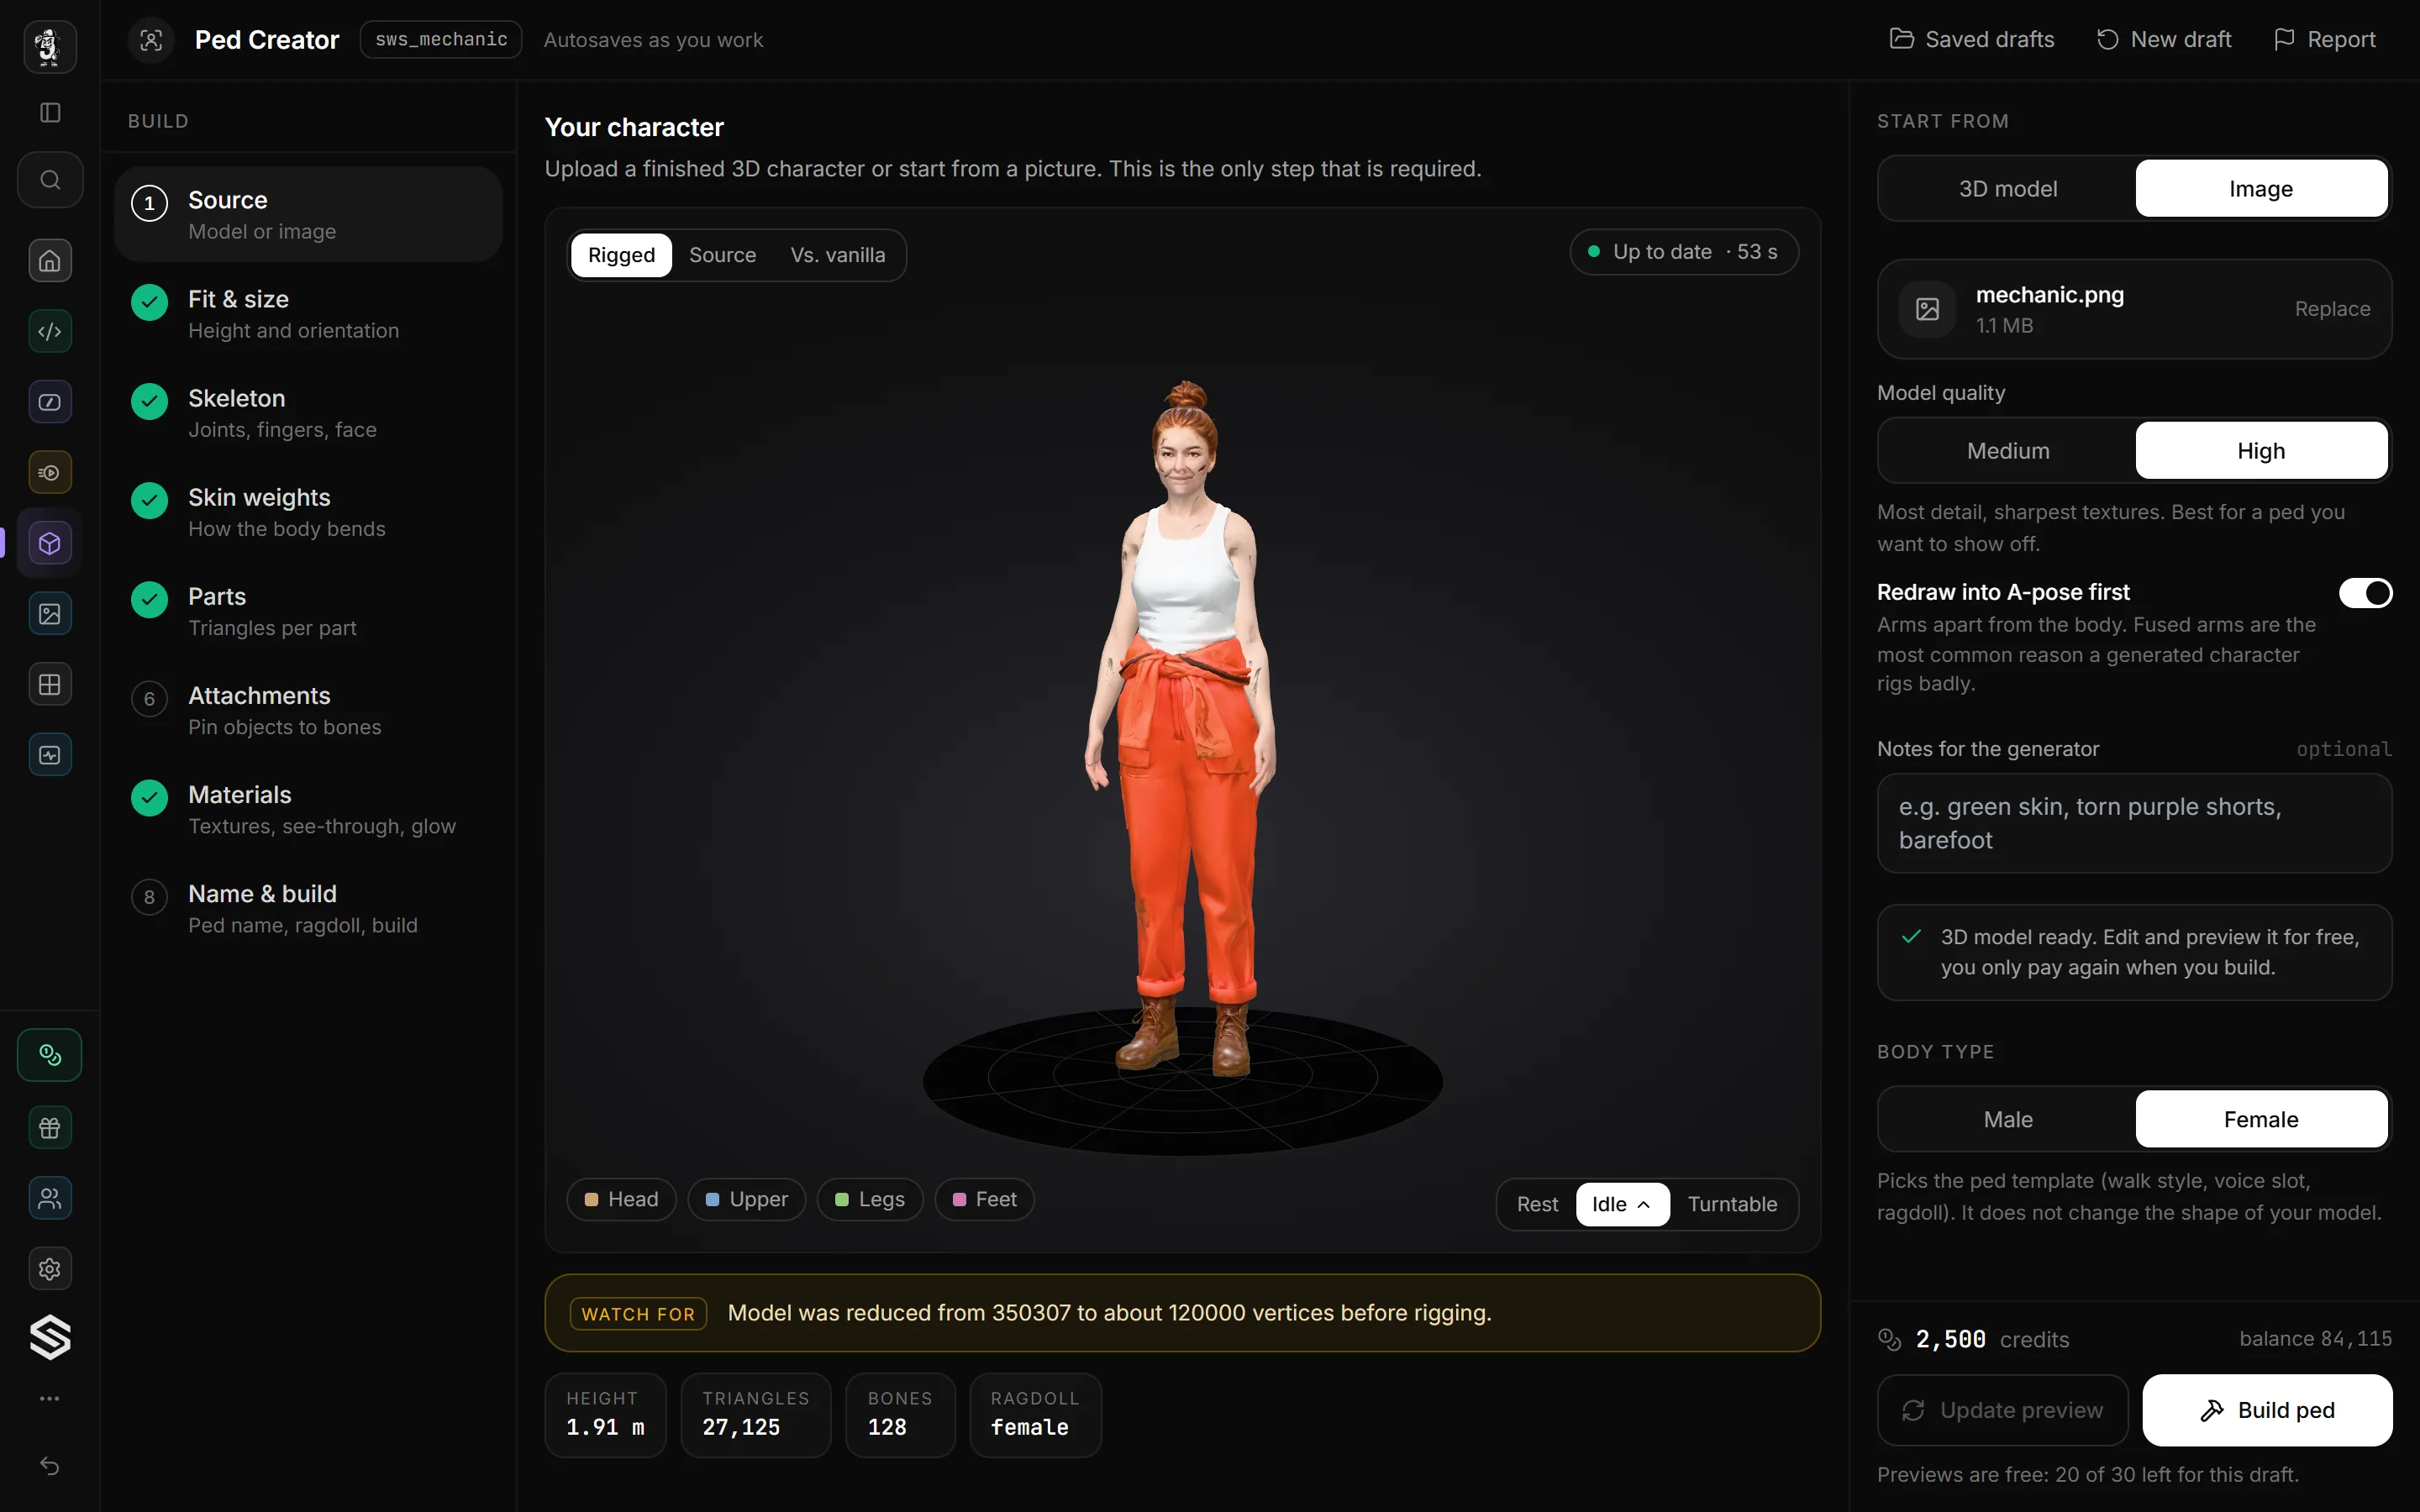
Task: Click the three-dots more icon in the sidebar
Action: point(50,1398)
